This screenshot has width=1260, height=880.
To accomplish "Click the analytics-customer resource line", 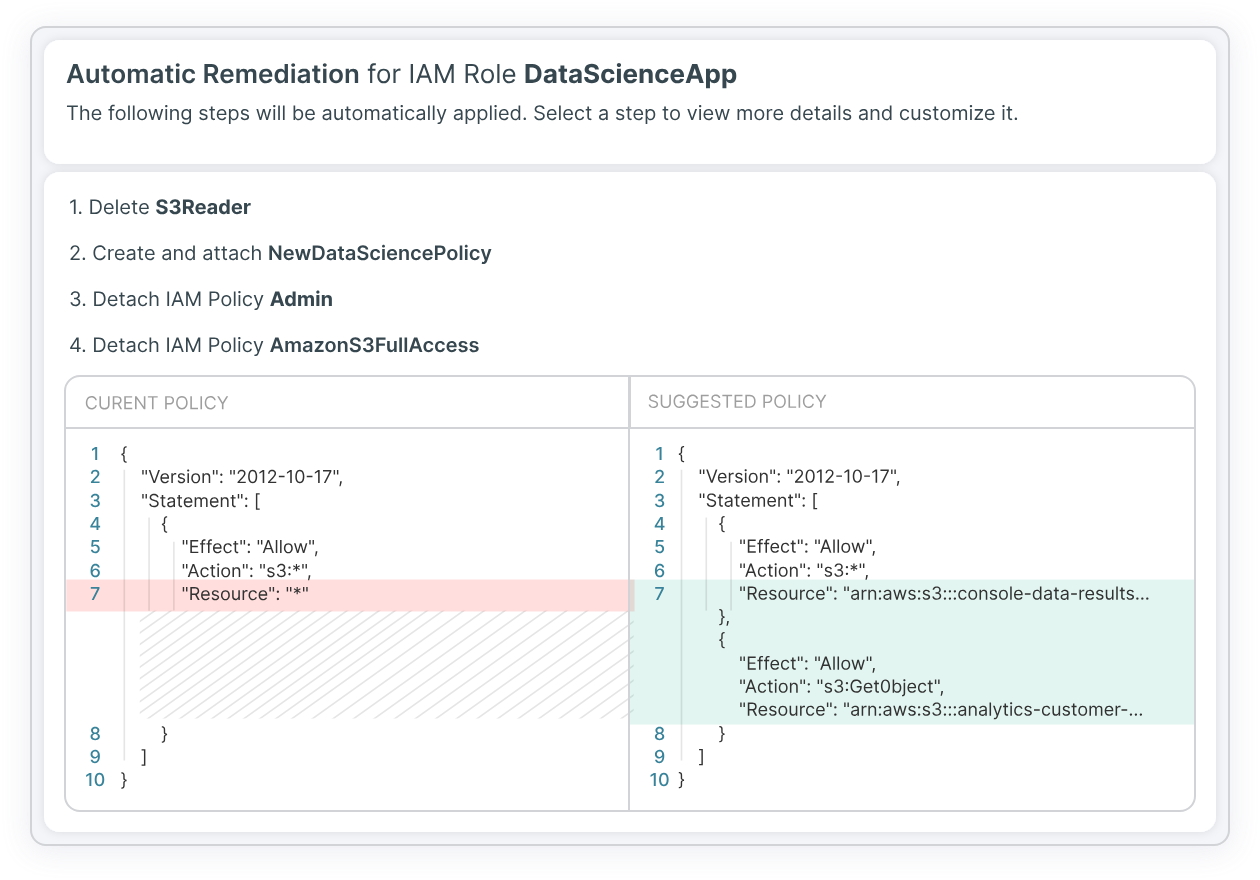I will pos(941,710).
